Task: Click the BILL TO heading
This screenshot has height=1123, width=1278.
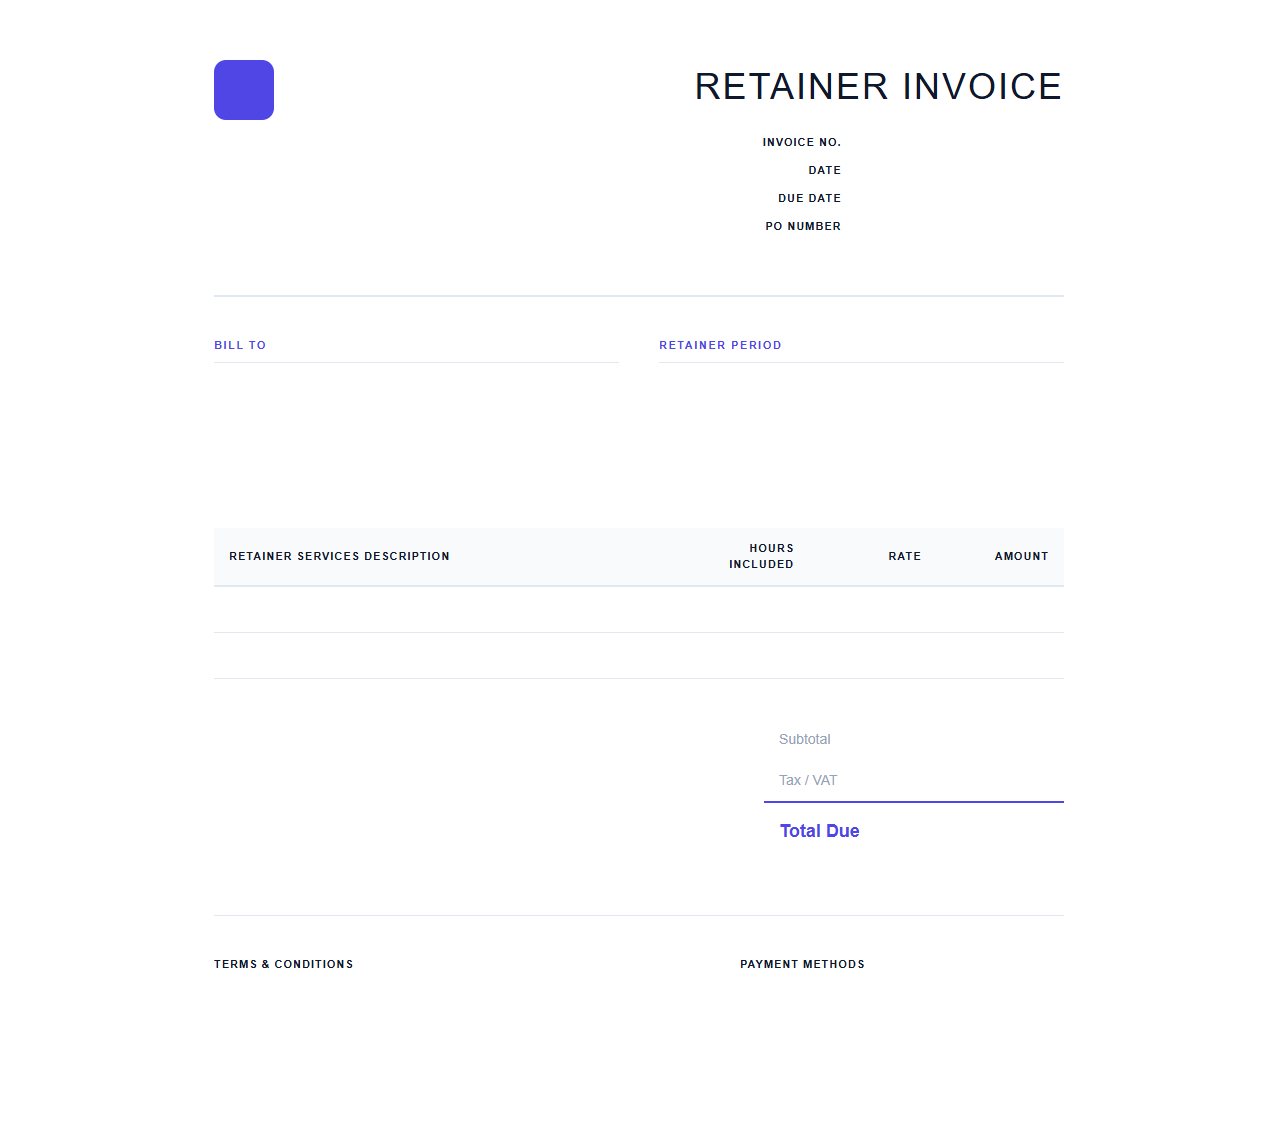Action: pos(240,345)
